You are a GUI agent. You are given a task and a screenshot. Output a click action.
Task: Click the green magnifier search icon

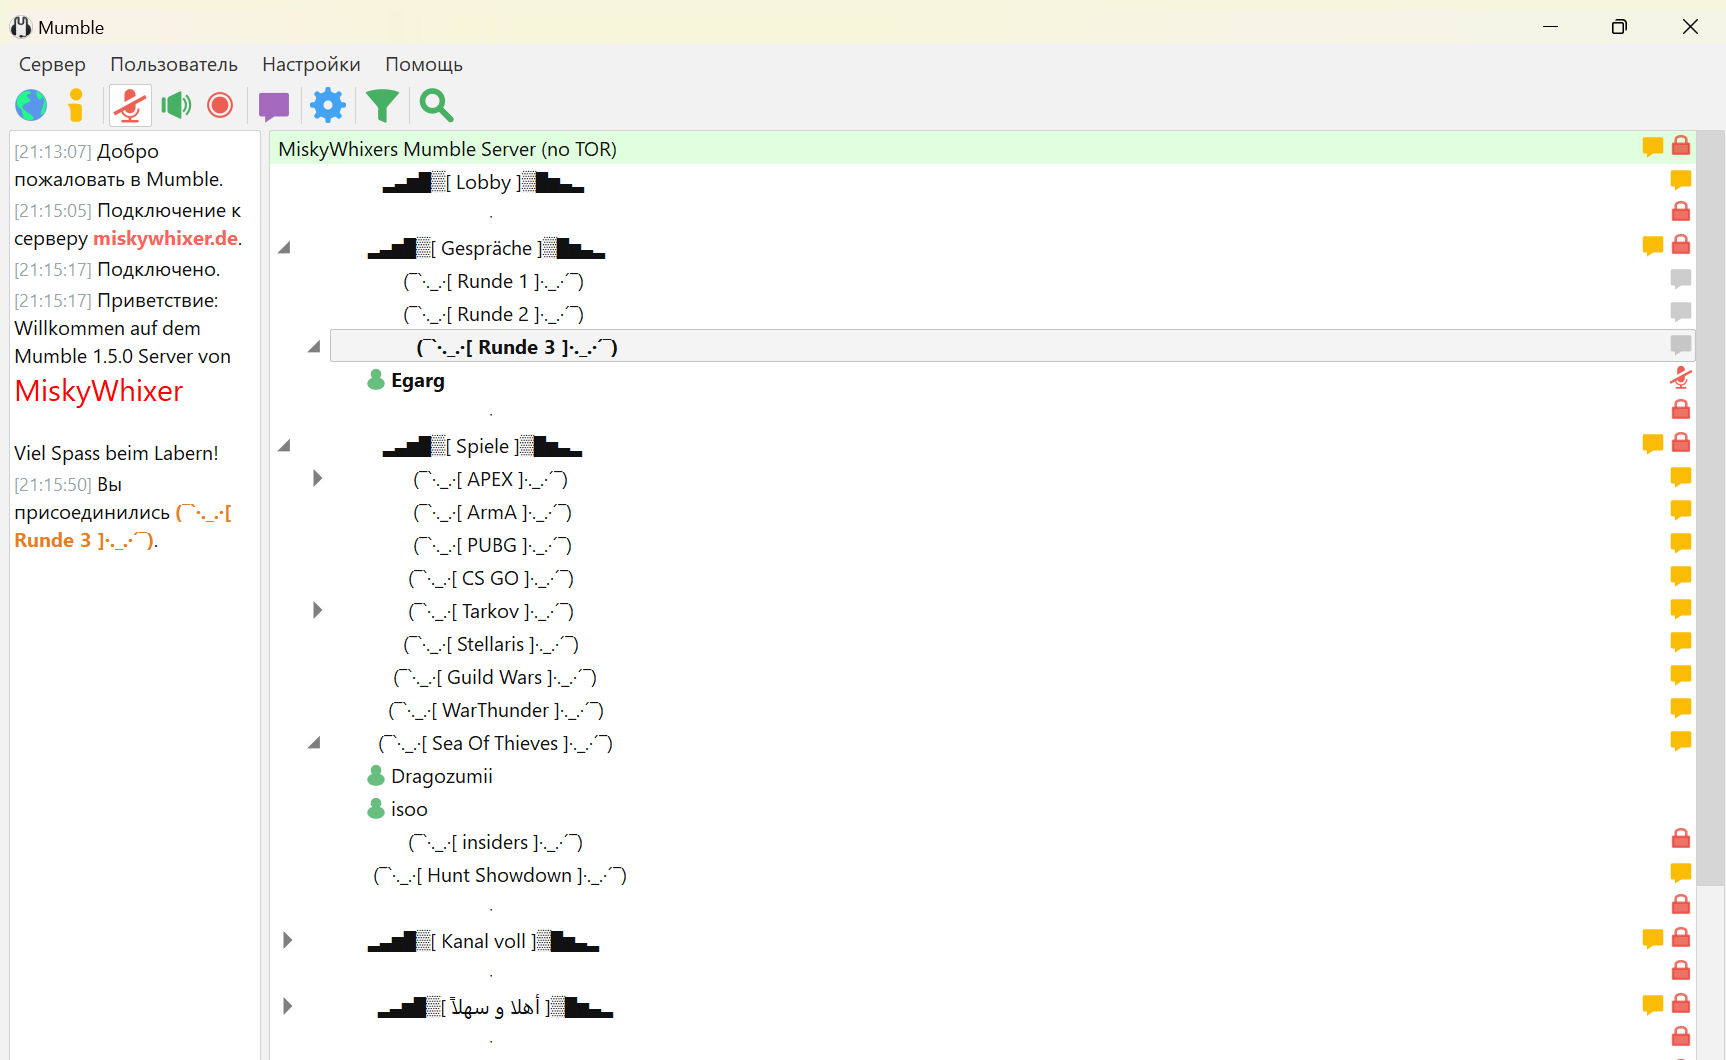tap(436, 105)
